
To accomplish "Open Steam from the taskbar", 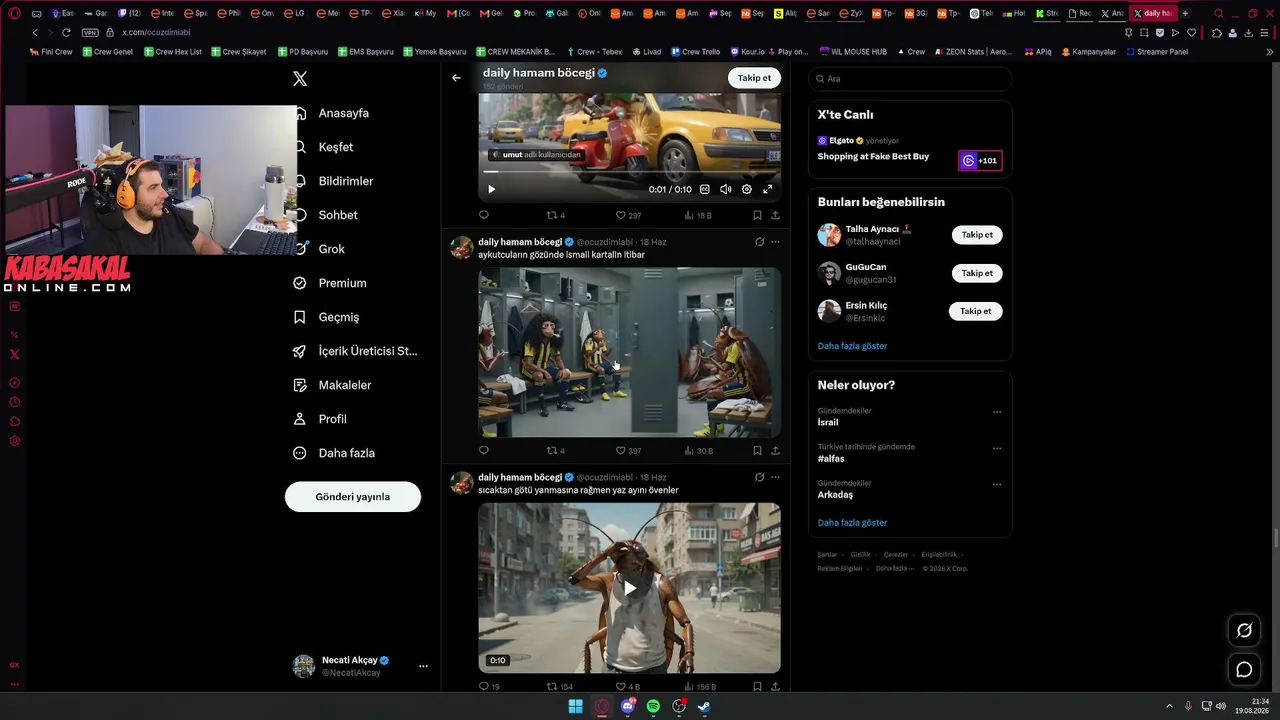I will 704,707.
